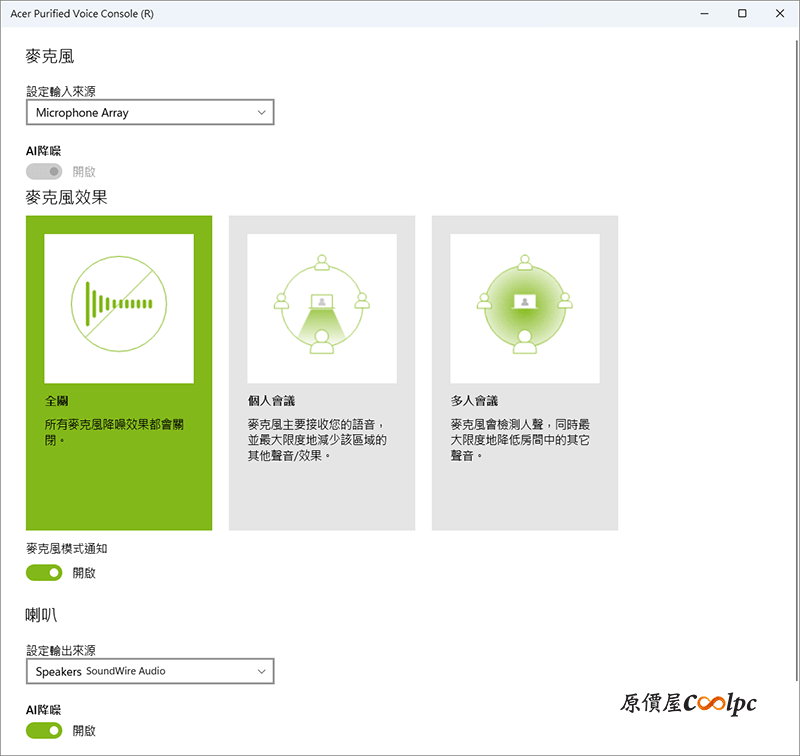Minimize the Acer Purified Voice Console window
The image size is (800, 756).
(x=705, y=14)
